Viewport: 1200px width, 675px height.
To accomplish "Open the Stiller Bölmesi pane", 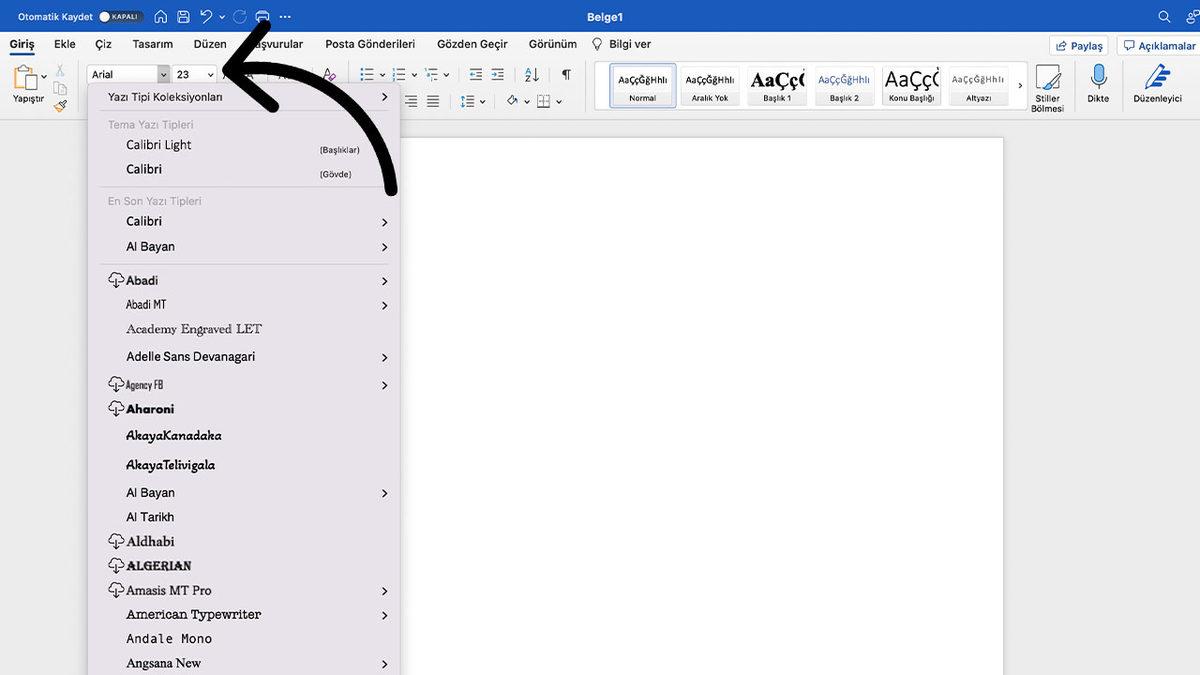I will 1047,88.
